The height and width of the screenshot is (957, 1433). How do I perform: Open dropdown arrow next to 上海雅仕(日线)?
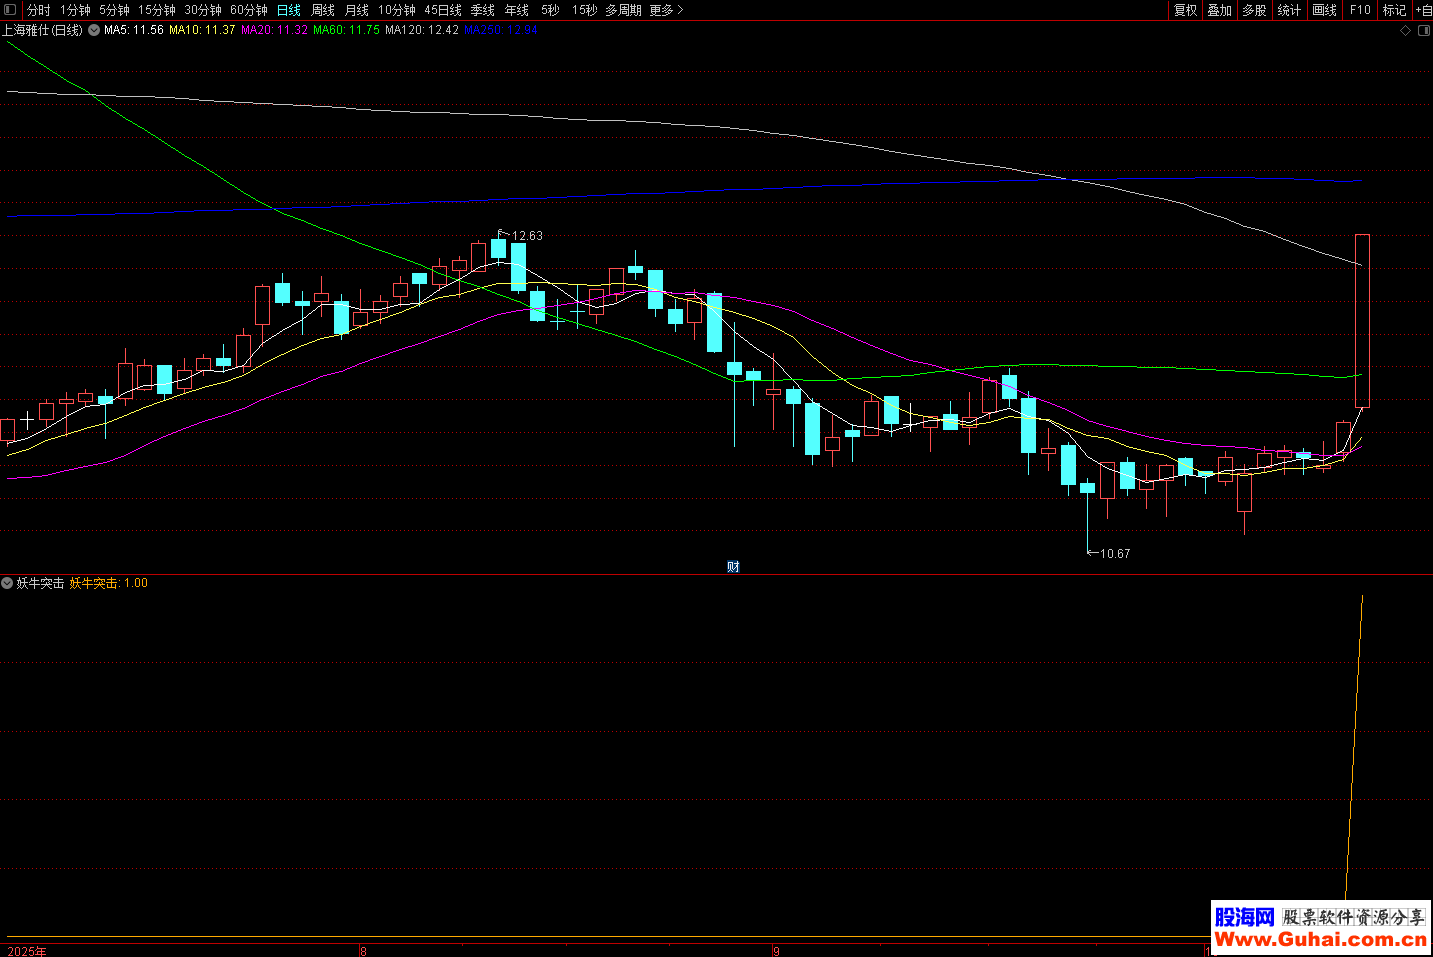pyautogui.click(x=94, y=30)
